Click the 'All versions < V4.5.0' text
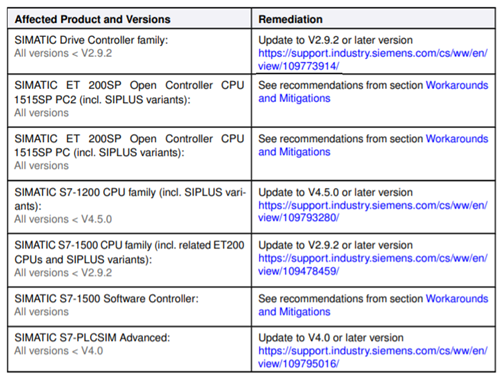 click(63, 219)
